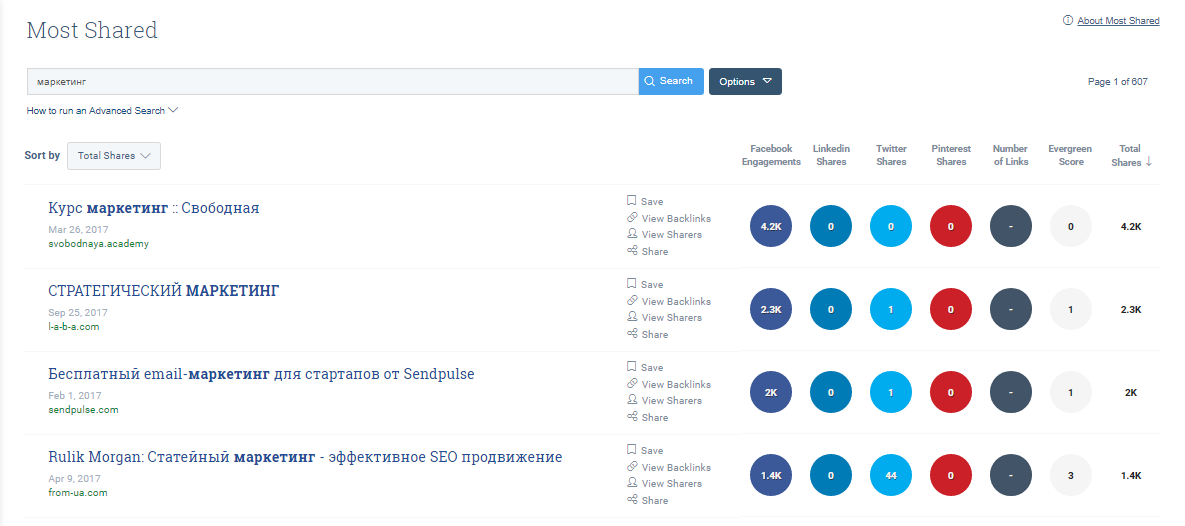Click View Sharers person icon for Sendpulse article
This screenshot has height=526, width=1185.
point(632,400)
